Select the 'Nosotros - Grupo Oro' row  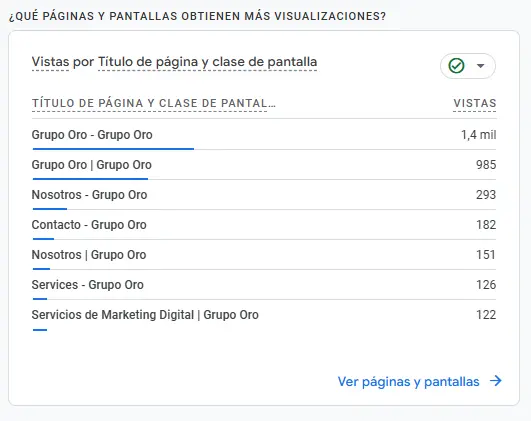click(264, 195)
